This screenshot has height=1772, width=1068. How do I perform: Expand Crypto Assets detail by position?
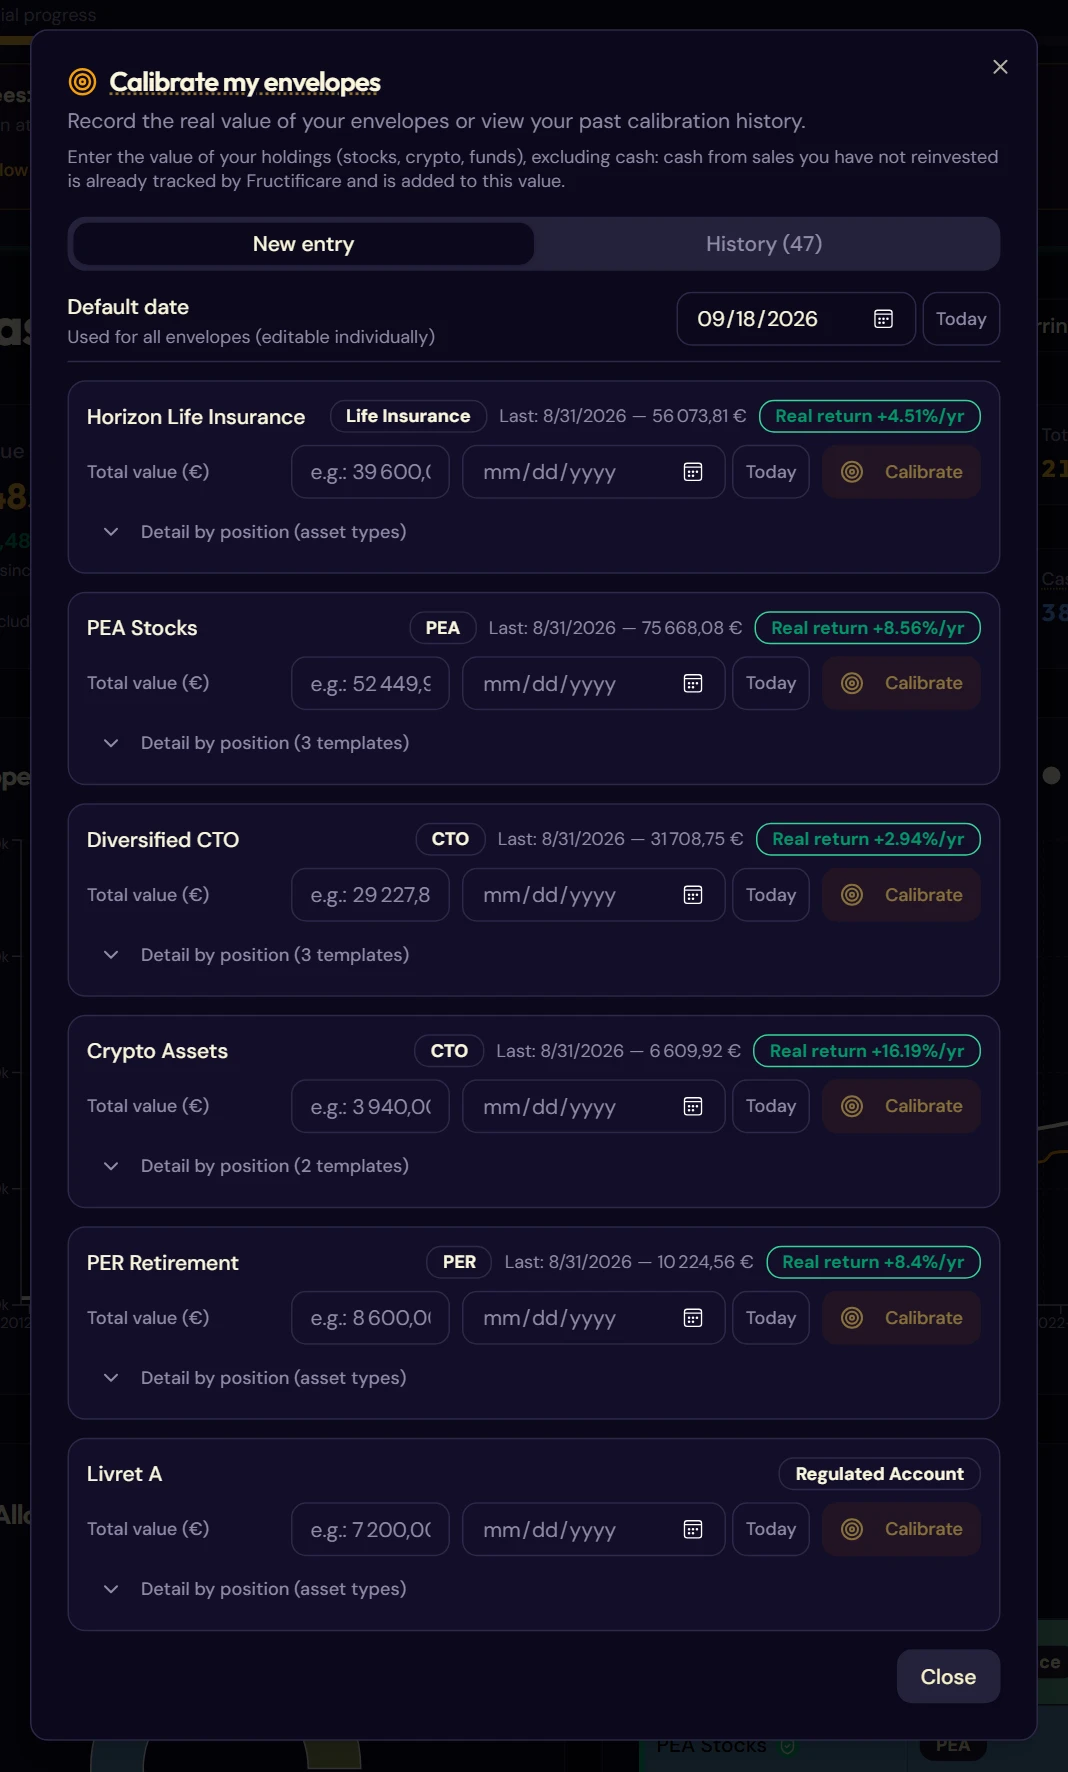(x=256, y=1166)
